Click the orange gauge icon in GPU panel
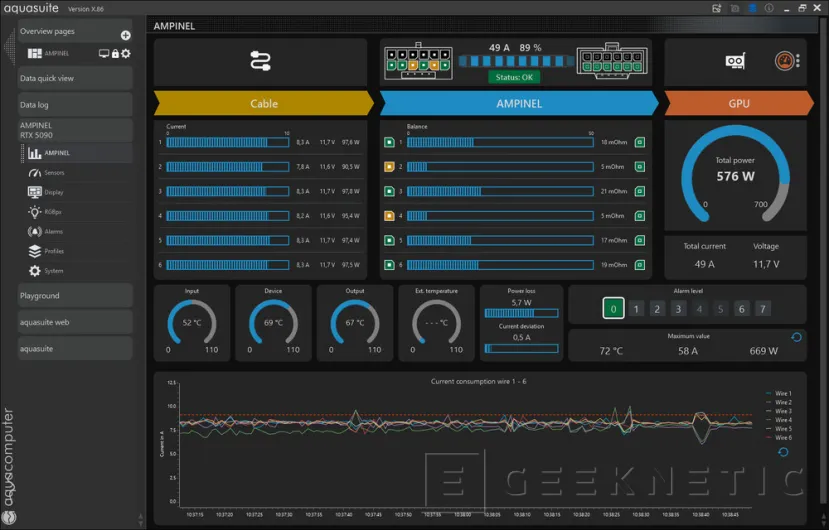The height and width of the screenshot is (530, 829). (x=787, y=62)
